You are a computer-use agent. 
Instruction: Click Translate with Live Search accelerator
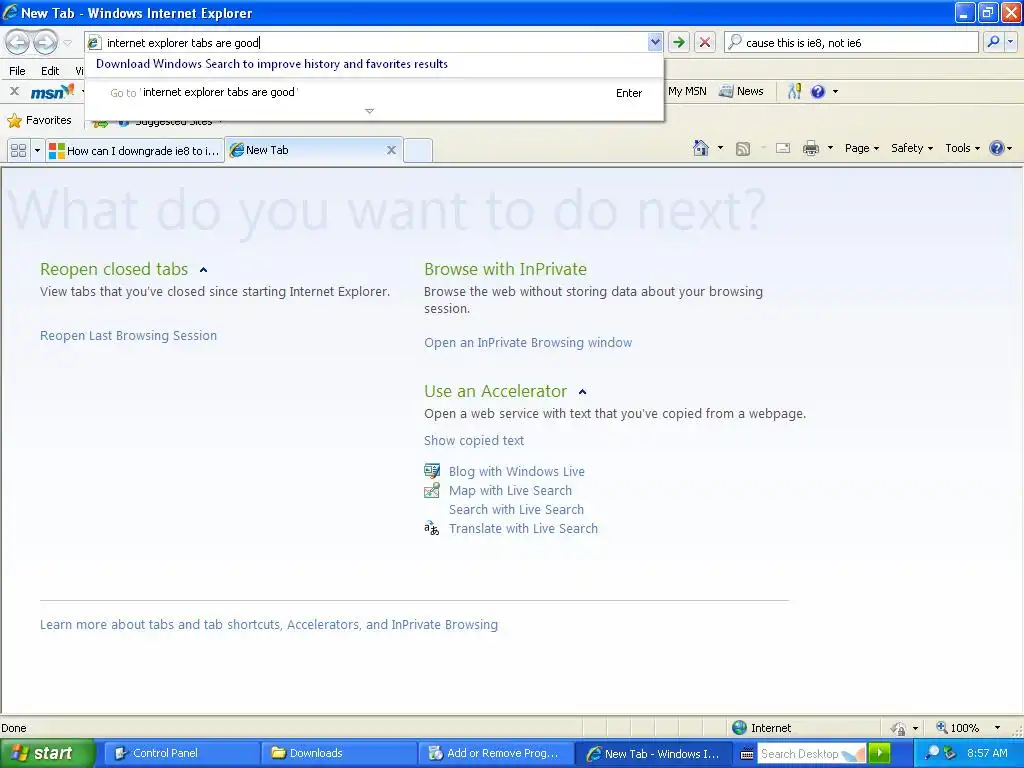(523, 528)
